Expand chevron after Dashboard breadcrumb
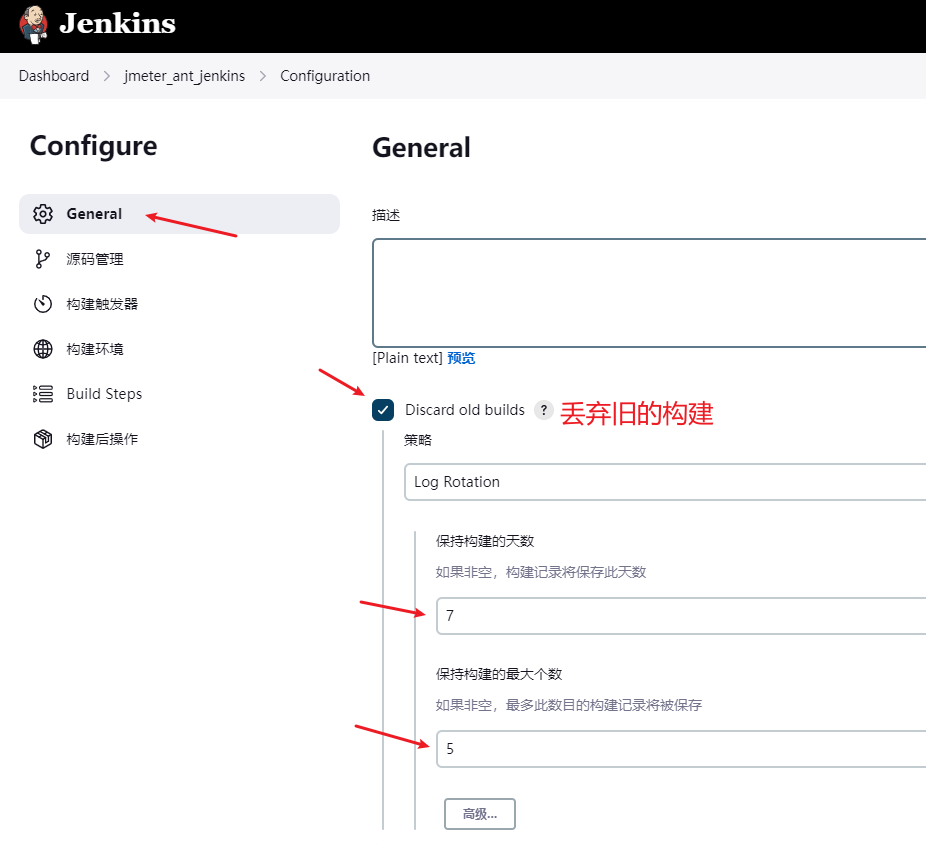This screenshot has width=926, height=845. [107, 76]
